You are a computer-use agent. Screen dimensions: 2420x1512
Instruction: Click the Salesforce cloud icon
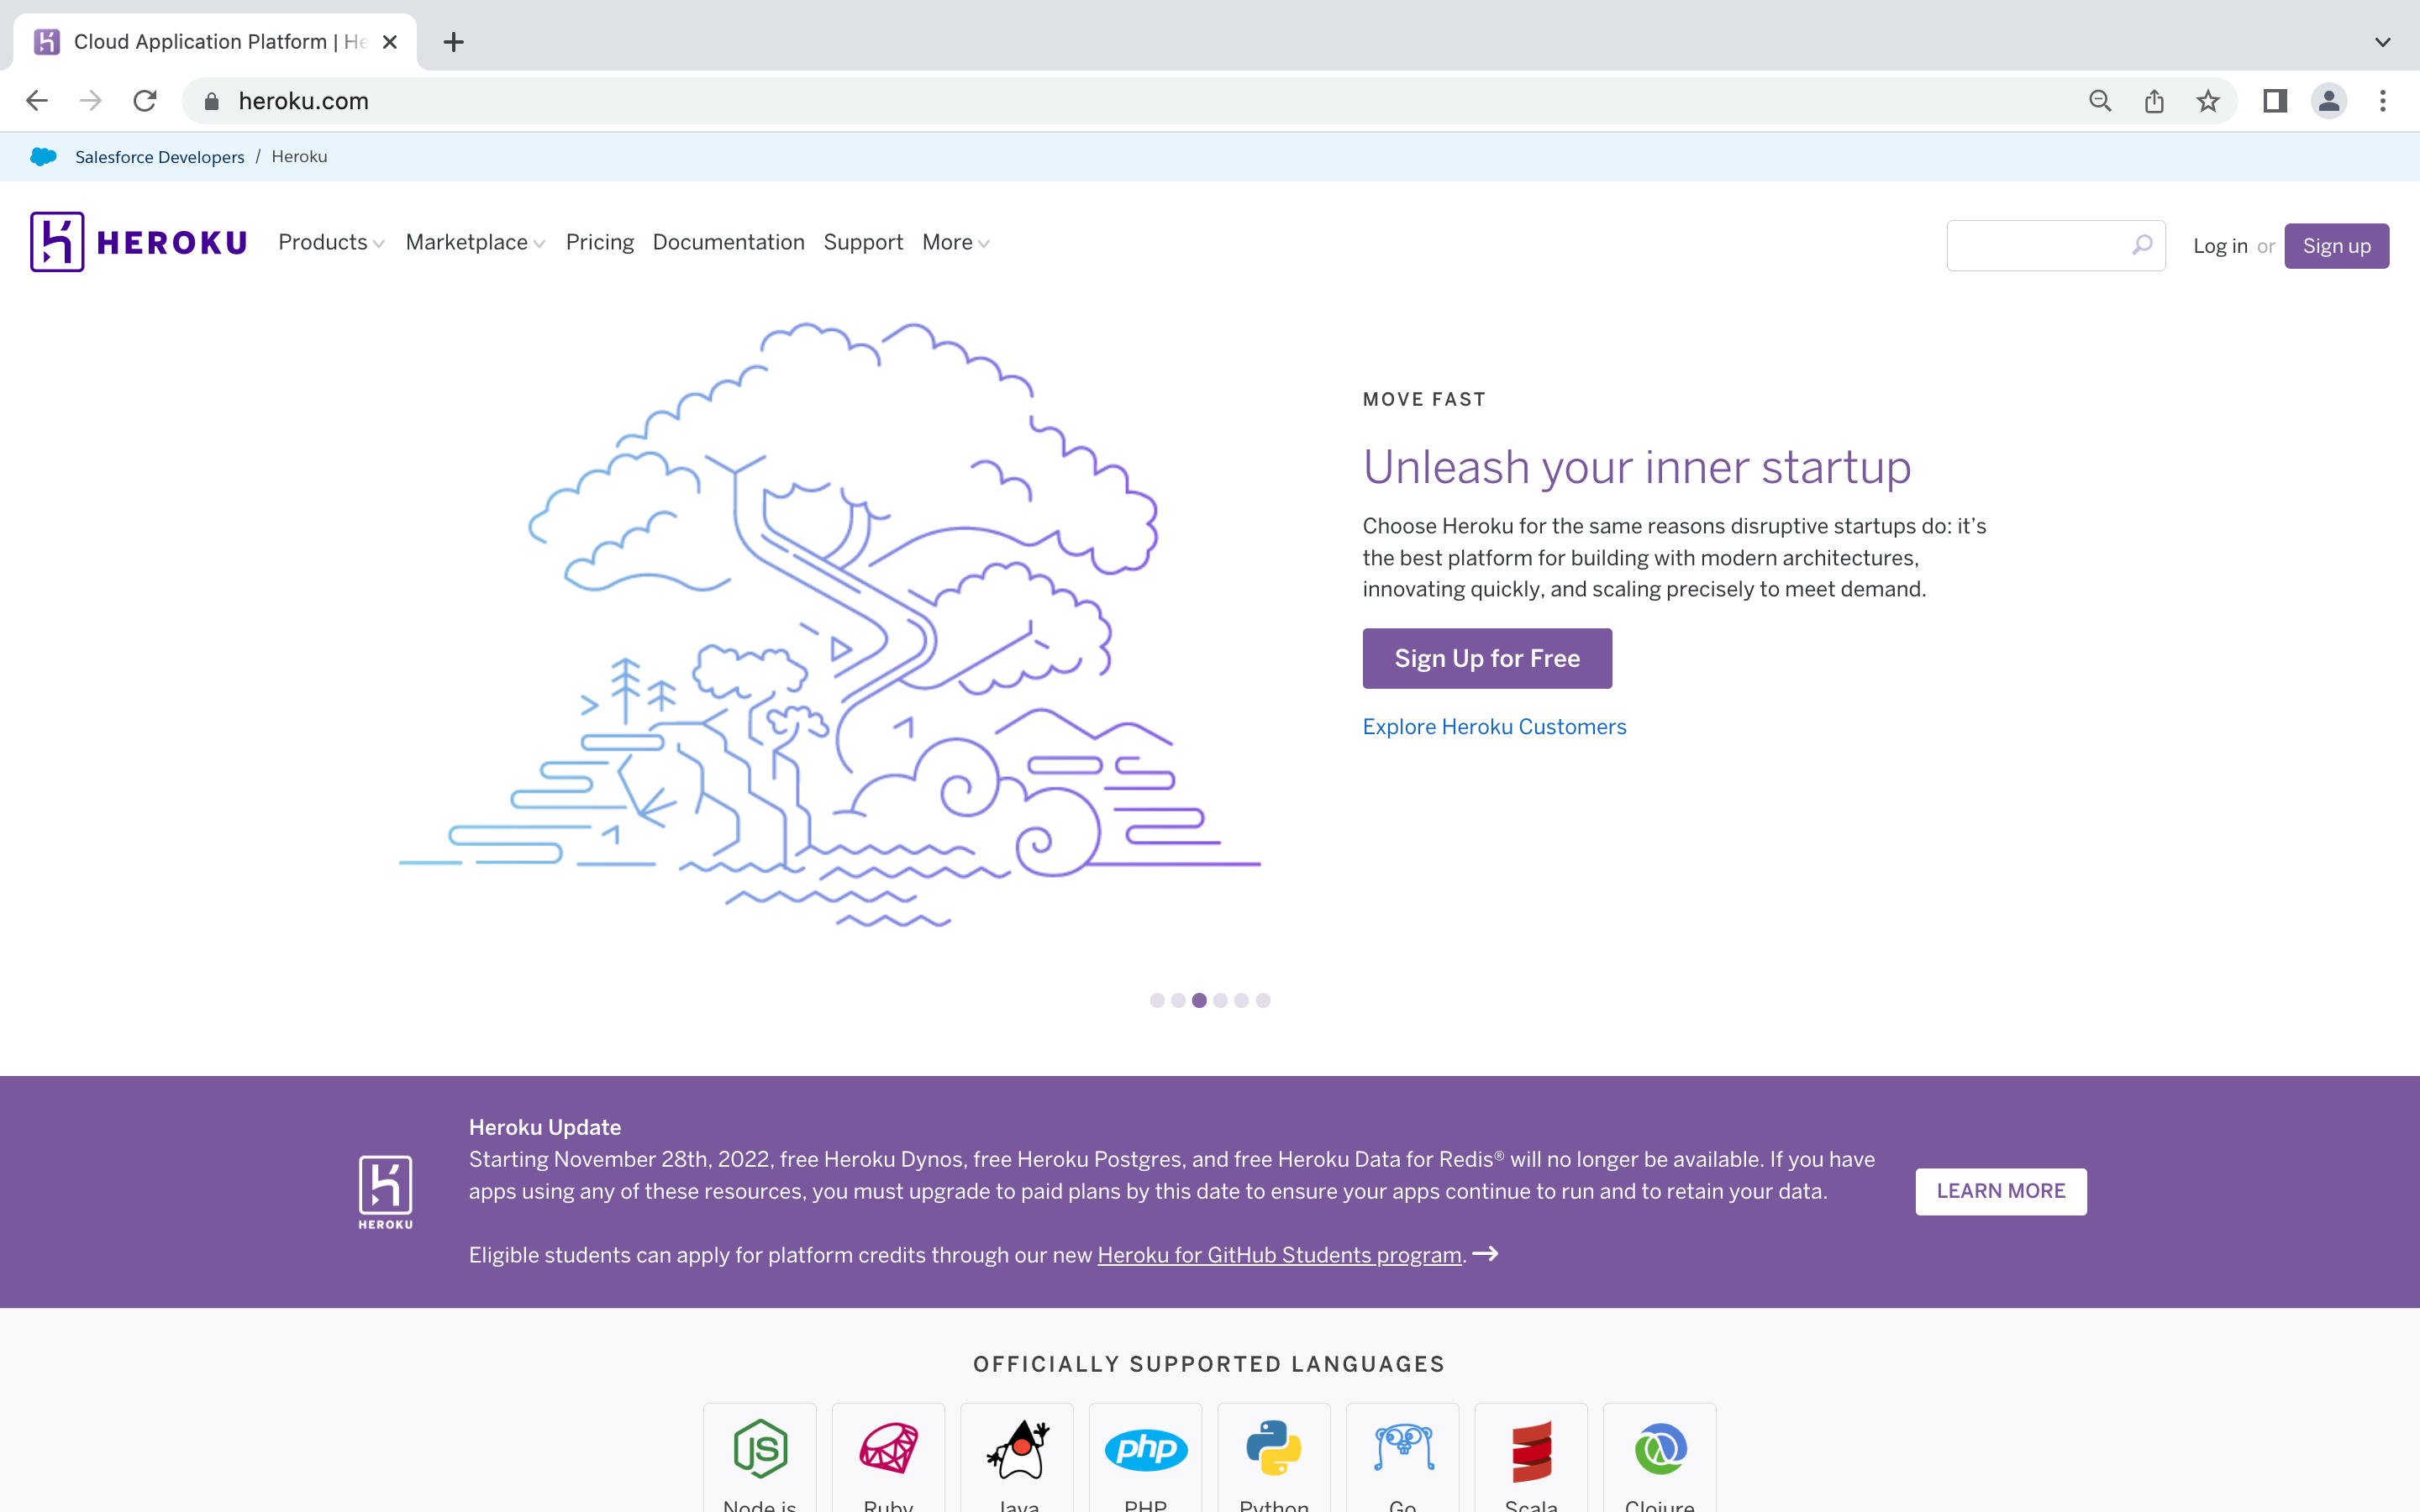pyautogui.click(x=43, y=157)
